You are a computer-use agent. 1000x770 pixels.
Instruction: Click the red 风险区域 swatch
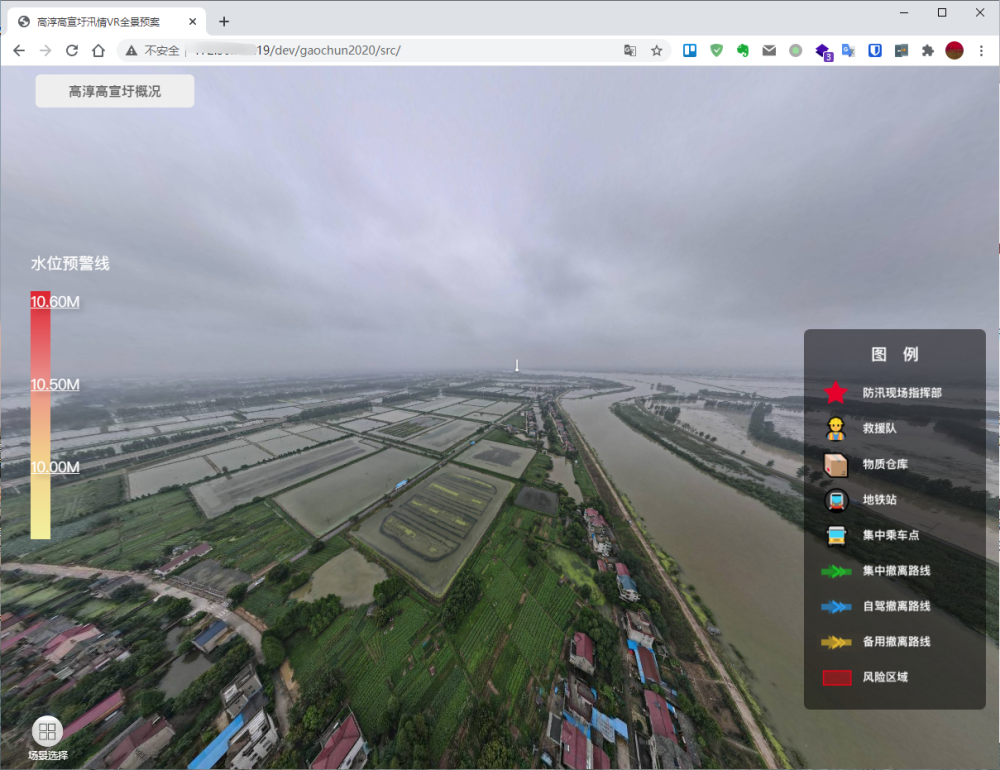[x=837, y=677]
